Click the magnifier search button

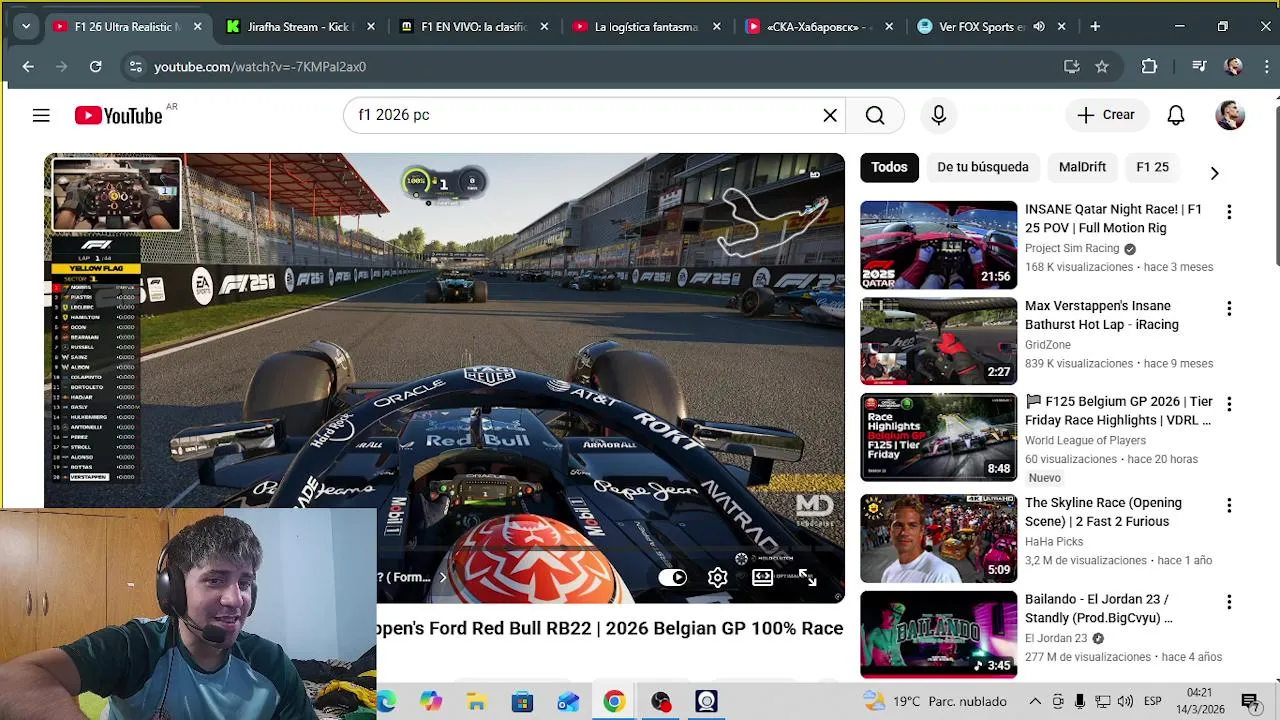tap(875, 115)
